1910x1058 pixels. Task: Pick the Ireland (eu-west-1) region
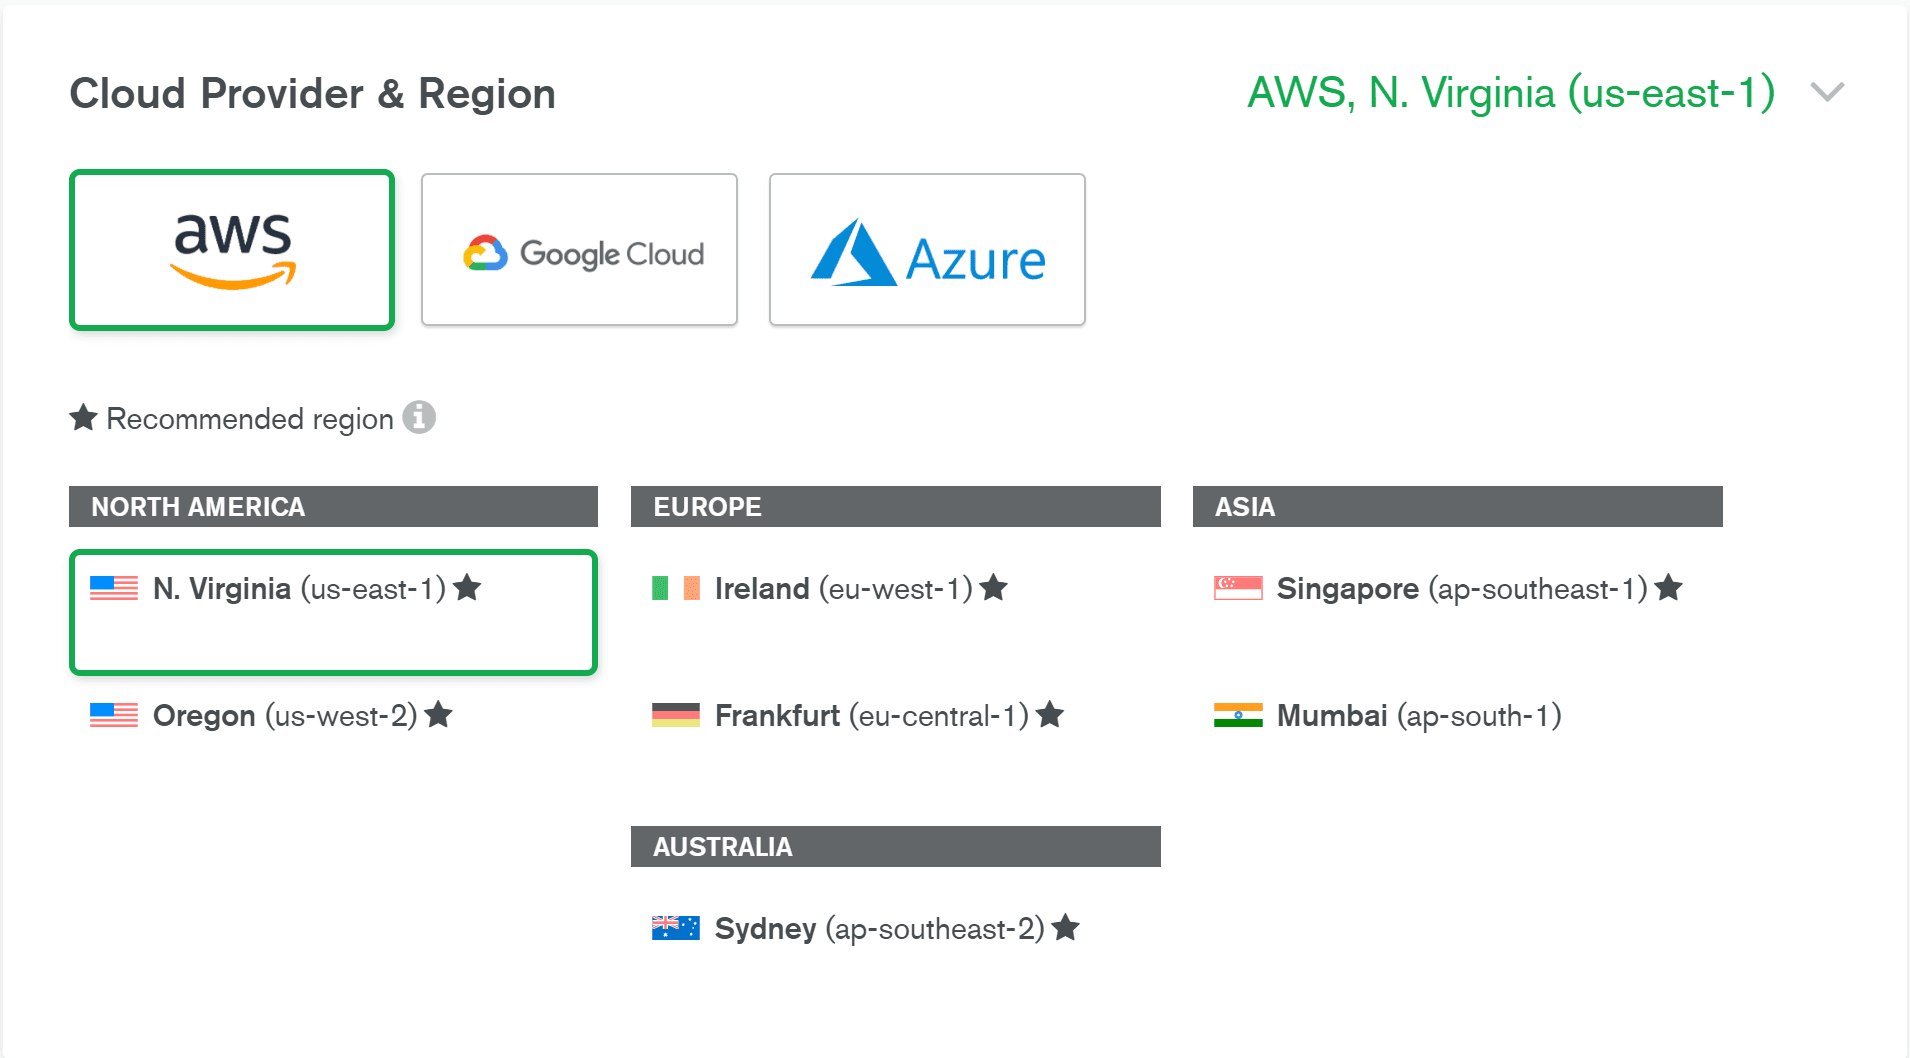[x=843, y=589]
